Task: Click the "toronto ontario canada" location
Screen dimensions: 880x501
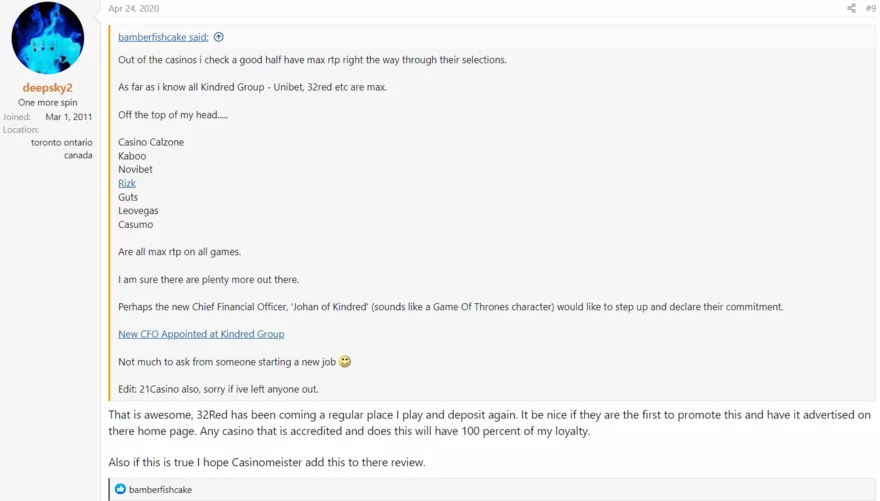Action: click(x=62, y=149)
